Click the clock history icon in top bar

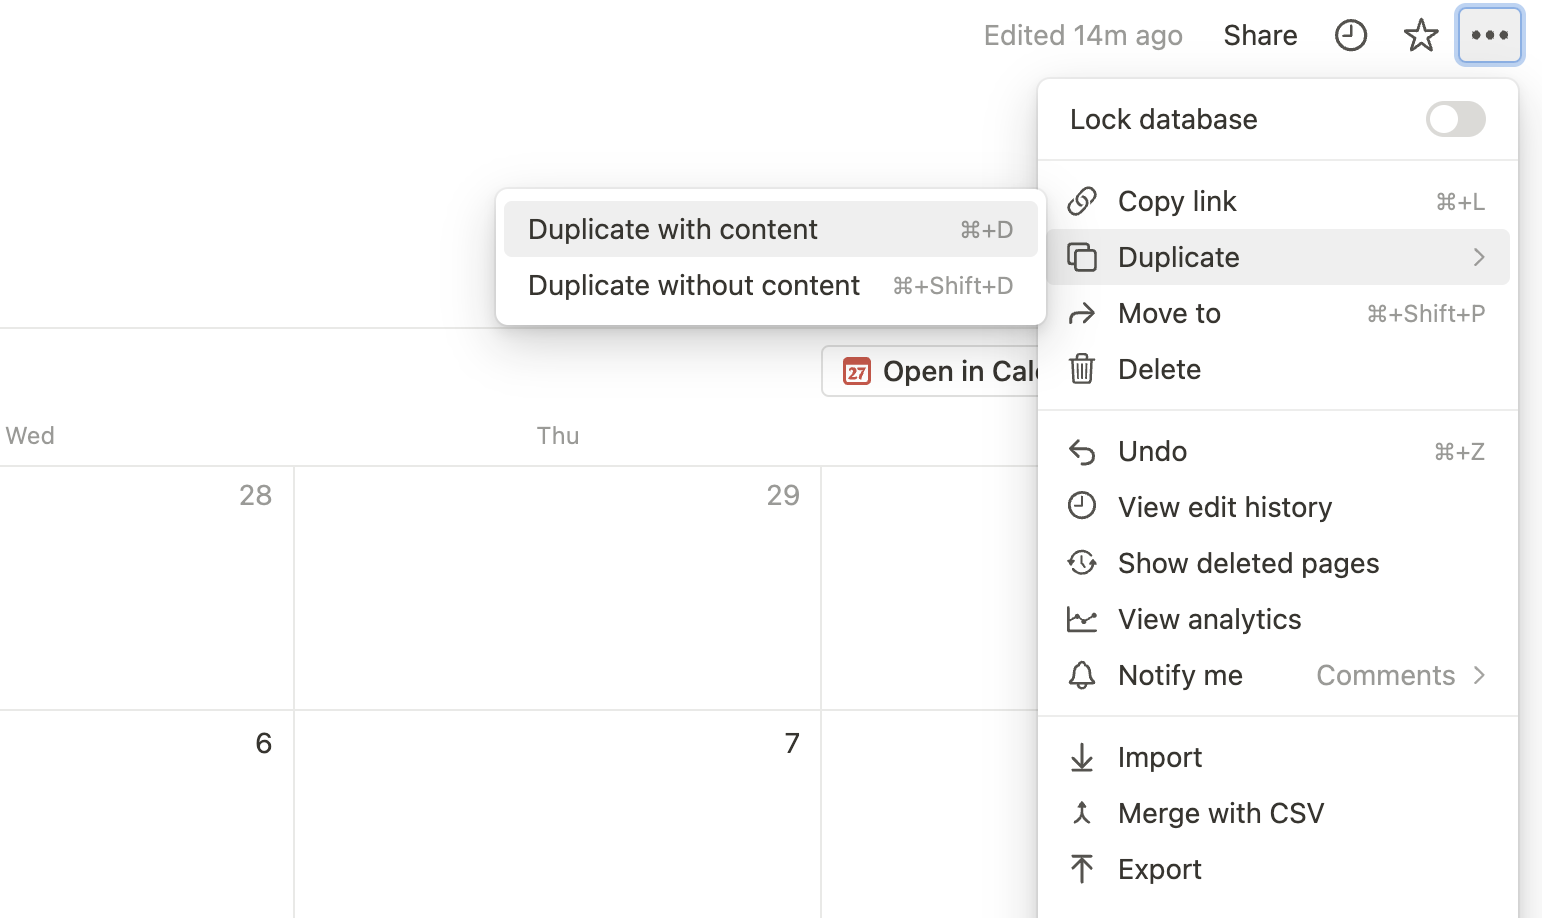tap(1350, 36)
